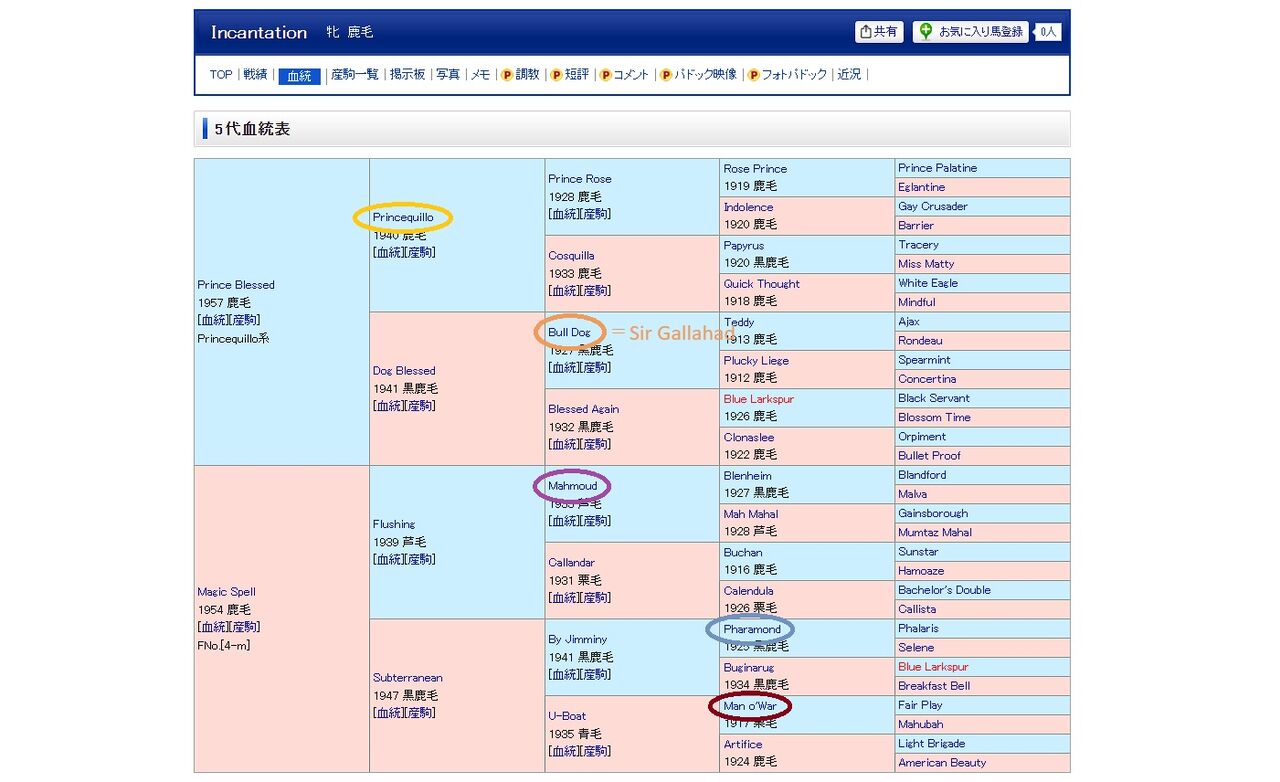1280x782 pixels.
Task: Open the Prince Palatine ancestor link
Action: [938, 168]
